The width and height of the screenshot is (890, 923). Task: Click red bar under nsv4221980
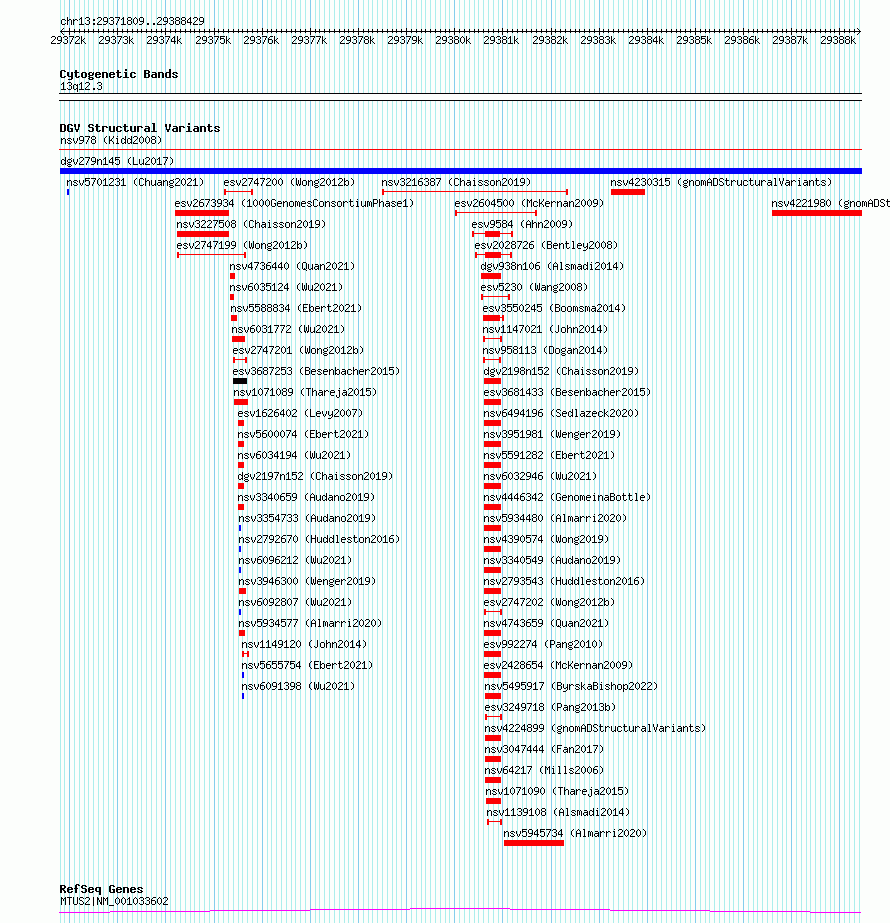(817, 213)
